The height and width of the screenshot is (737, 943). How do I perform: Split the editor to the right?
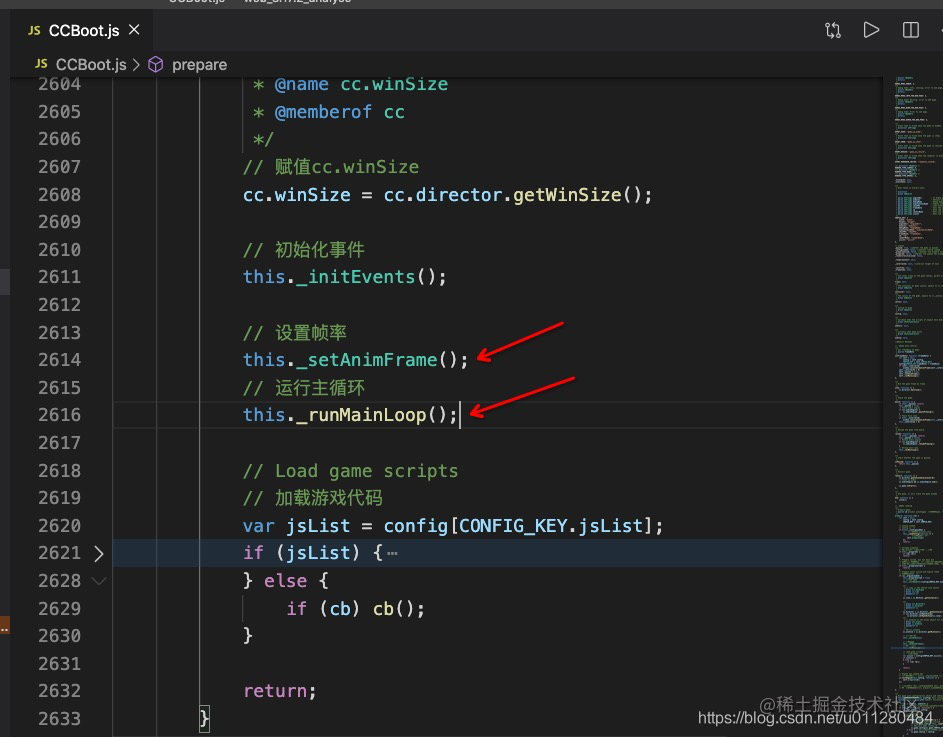[911, 30]
